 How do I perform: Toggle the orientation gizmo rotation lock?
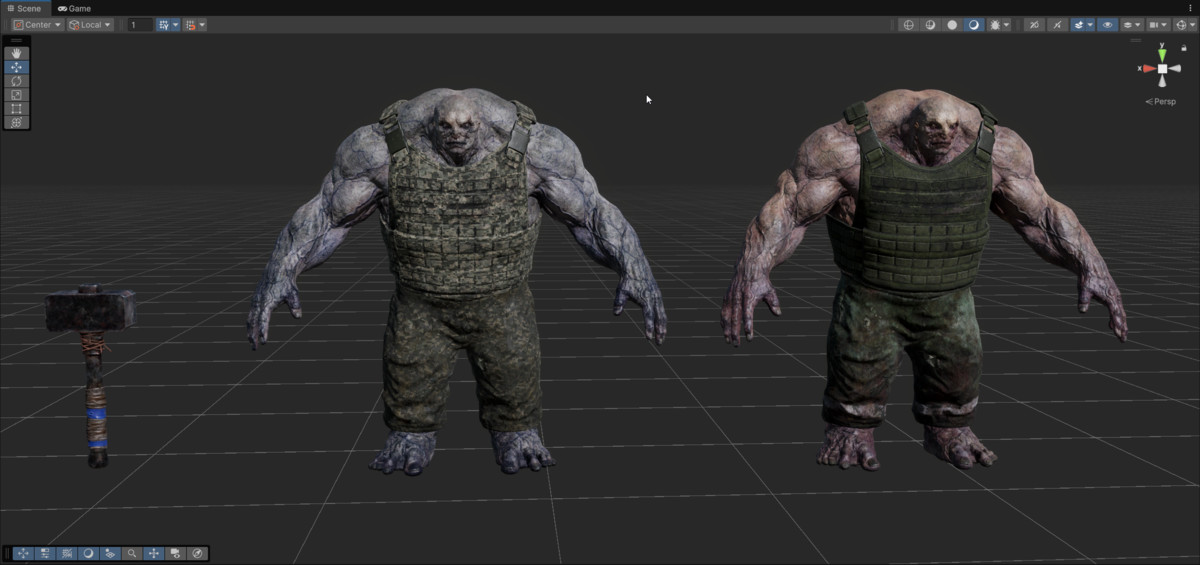coord(1184,48)
